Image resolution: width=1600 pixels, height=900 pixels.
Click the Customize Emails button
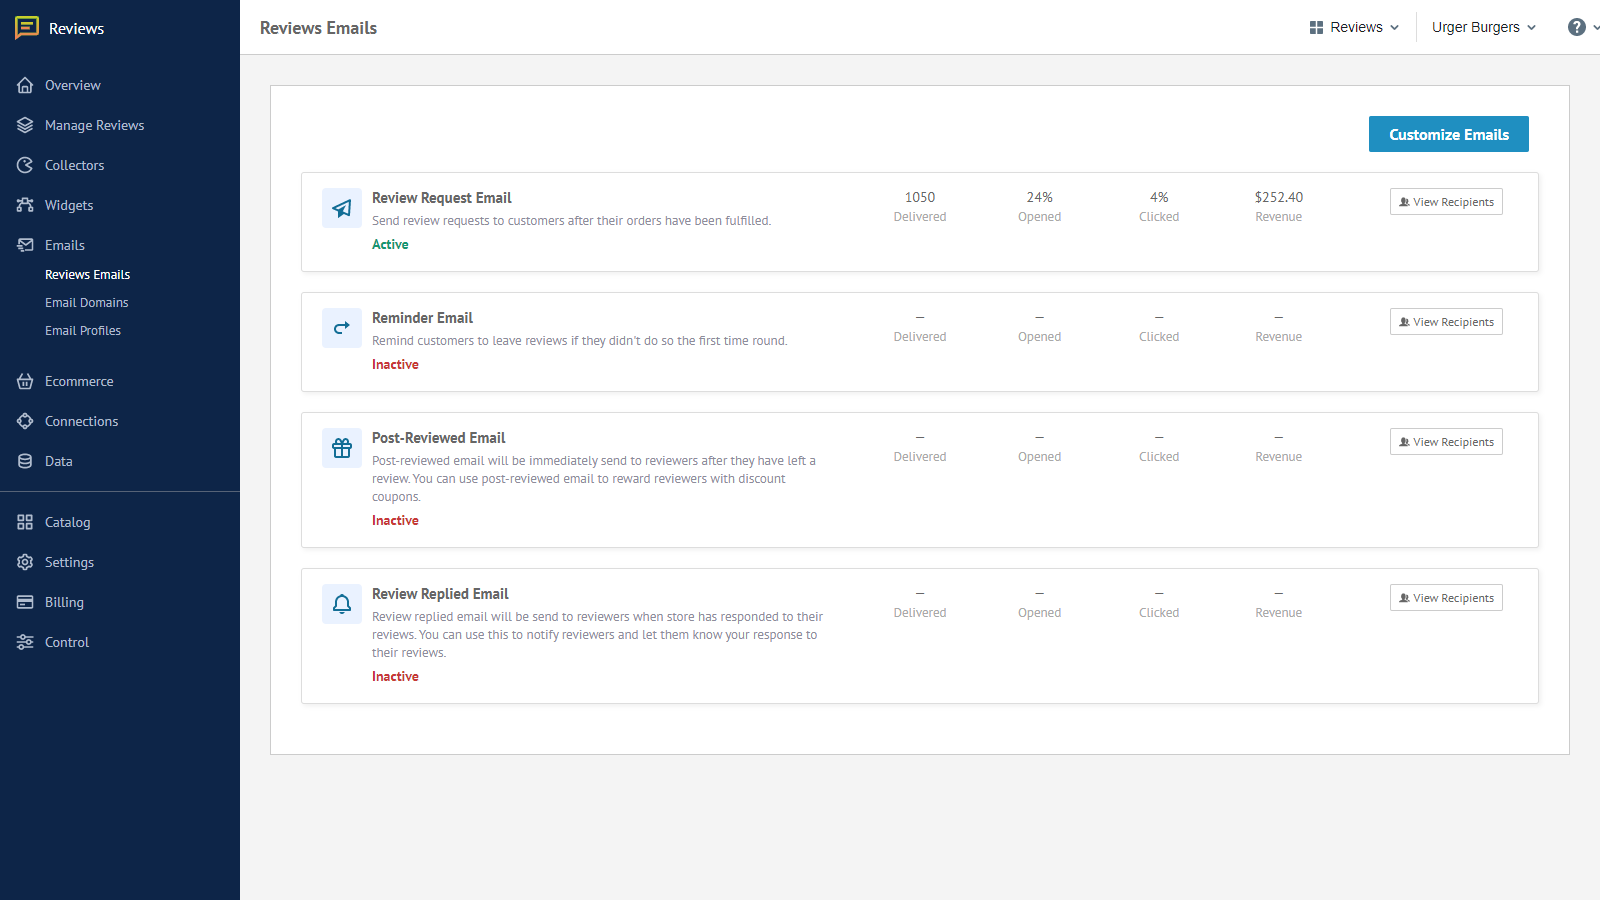point(1448,134)
